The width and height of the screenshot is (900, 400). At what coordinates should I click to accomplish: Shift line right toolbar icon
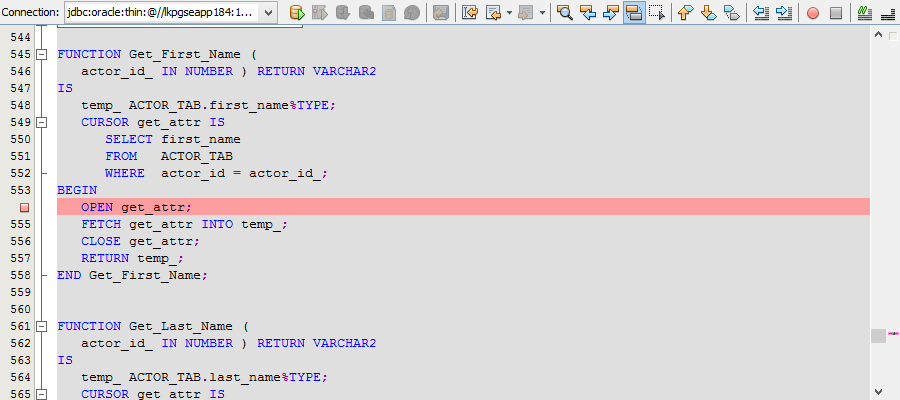784,13
